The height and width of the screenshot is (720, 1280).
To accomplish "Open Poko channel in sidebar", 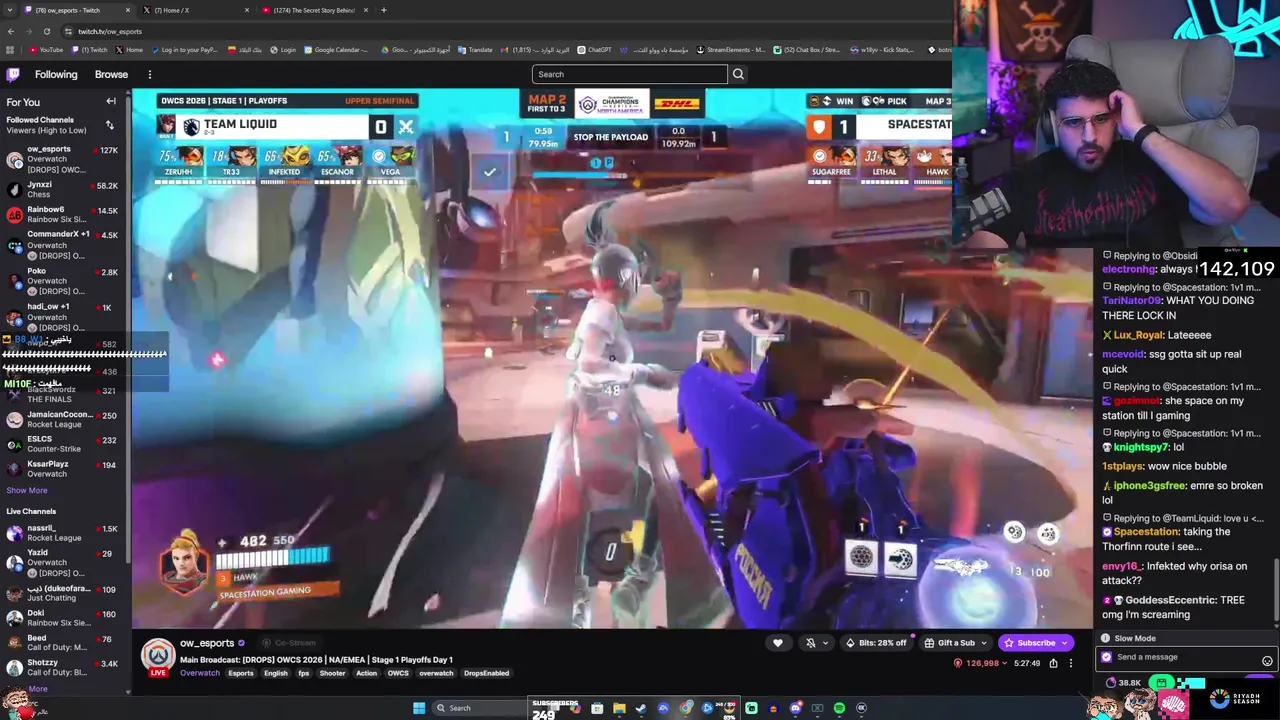I will [62, 281].
